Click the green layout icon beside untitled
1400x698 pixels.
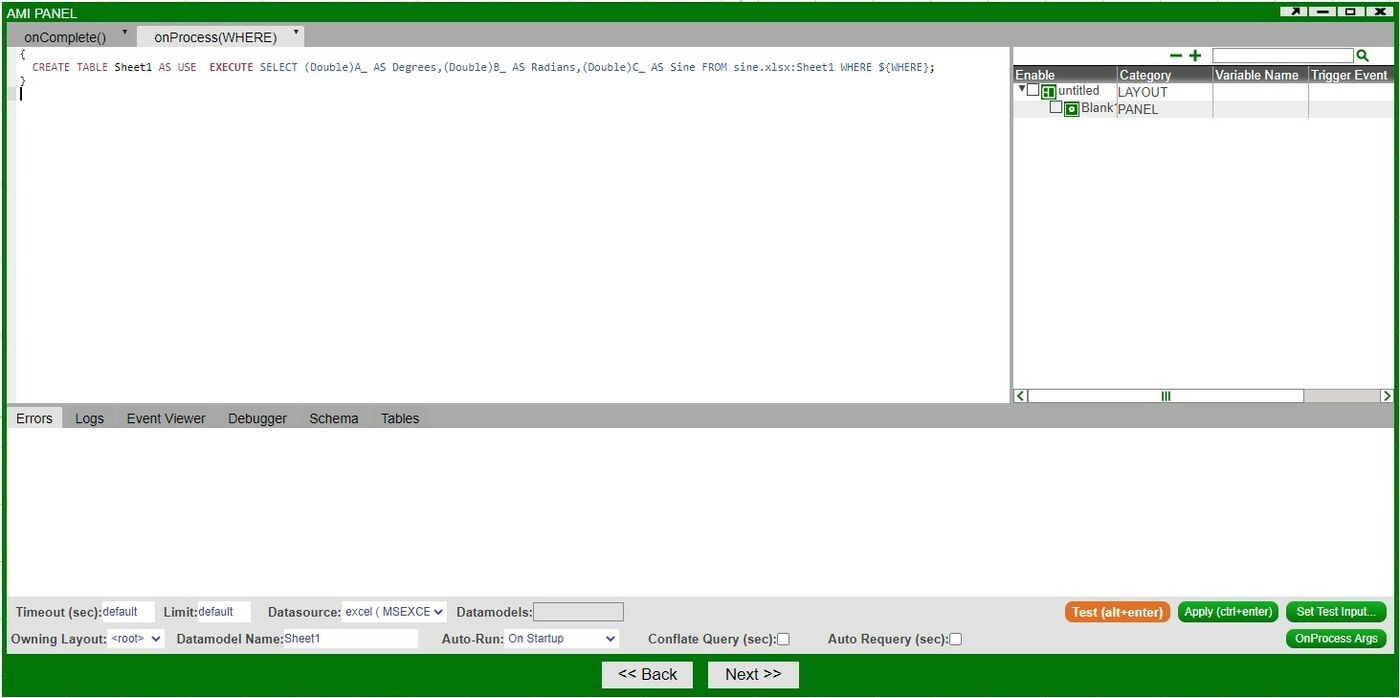1048,90
